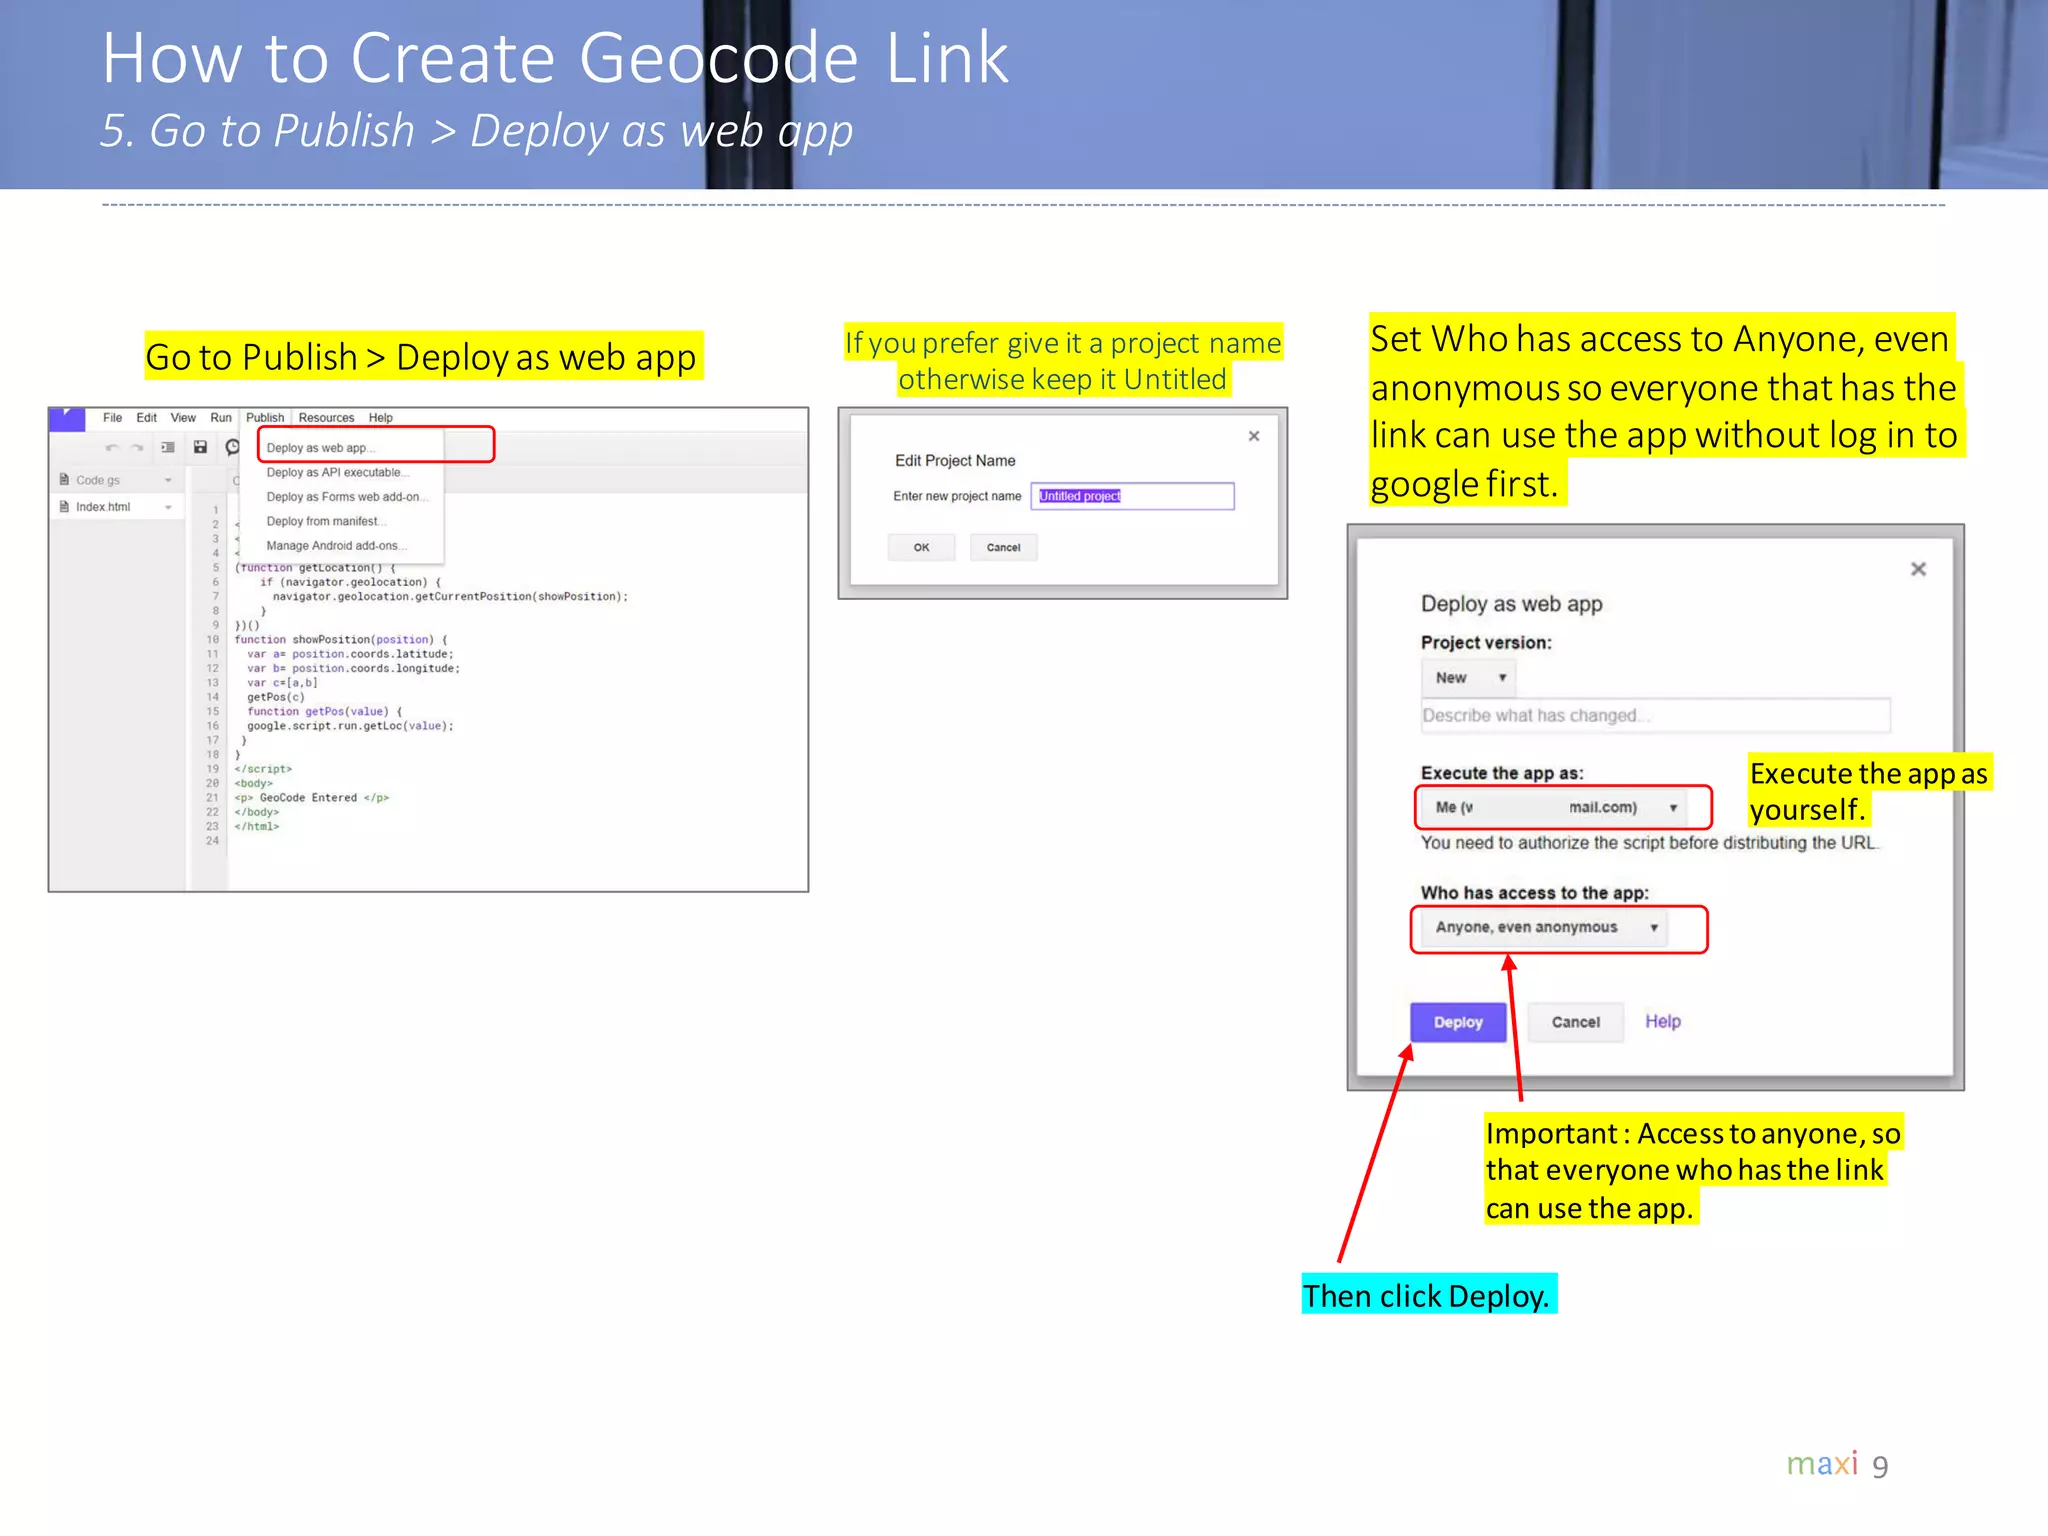
Task: Click Cancel in Deploy as web app dialog
Action: tap(1575, 1022)
